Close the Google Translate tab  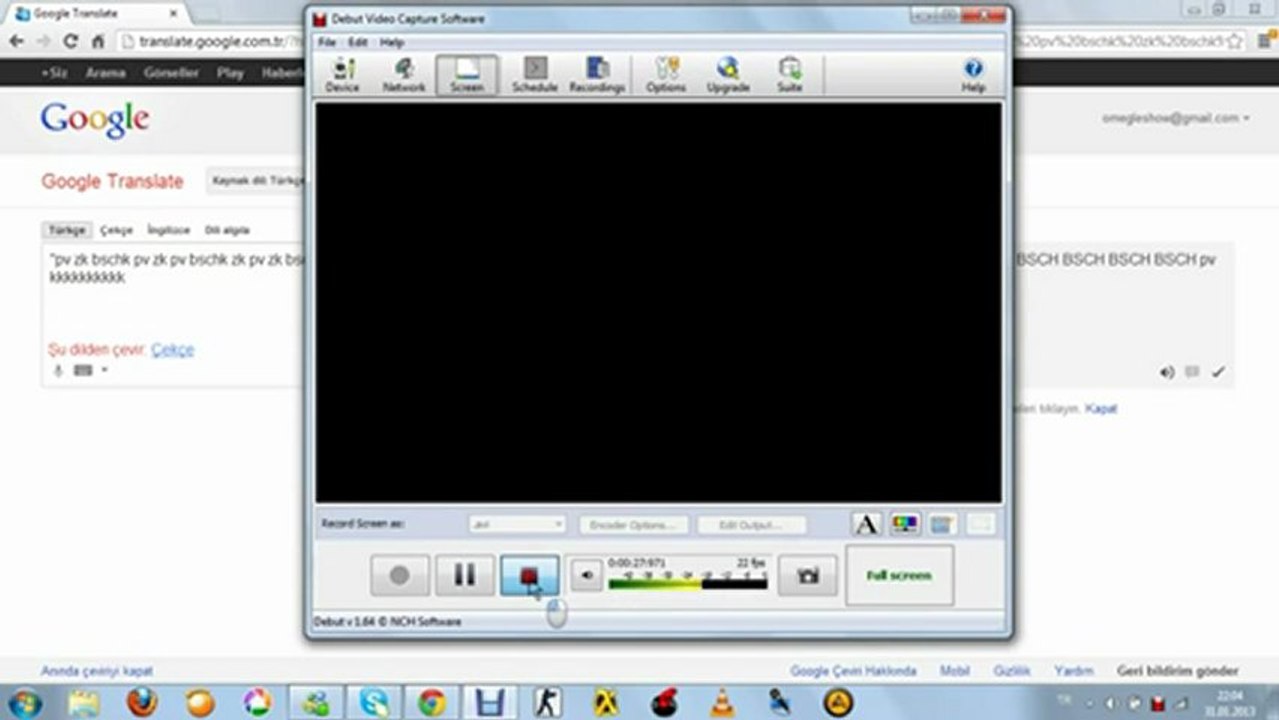tap(173, 14)
